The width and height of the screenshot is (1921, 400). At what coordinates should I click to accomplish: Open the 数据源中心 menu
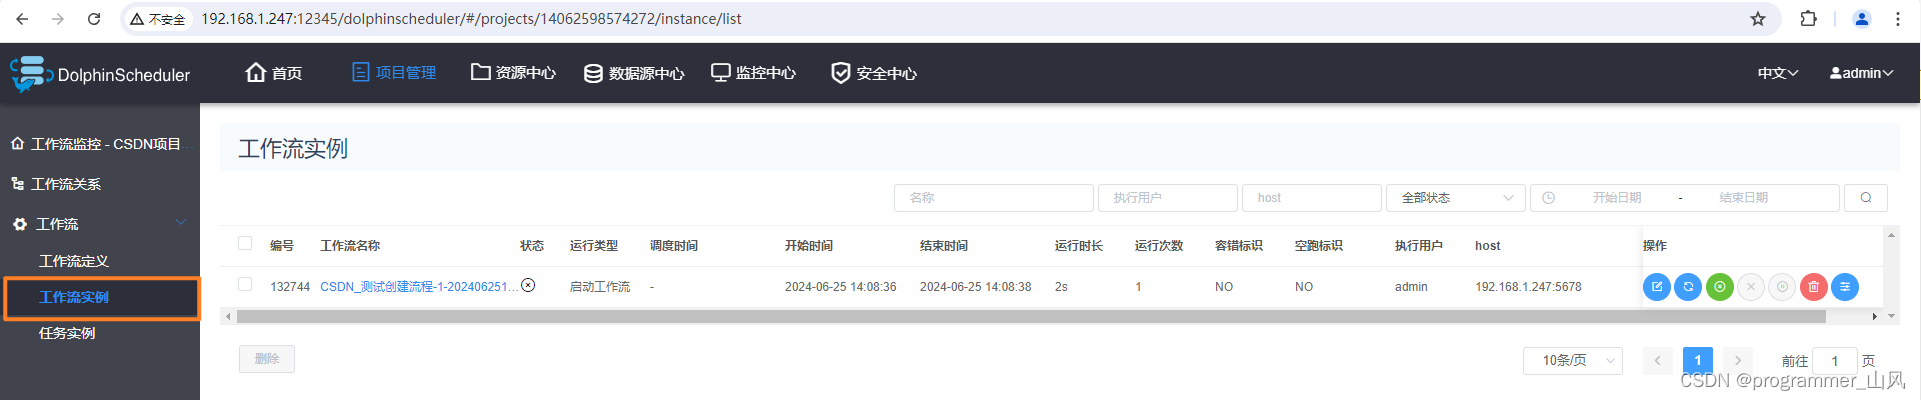coord(634,73)
